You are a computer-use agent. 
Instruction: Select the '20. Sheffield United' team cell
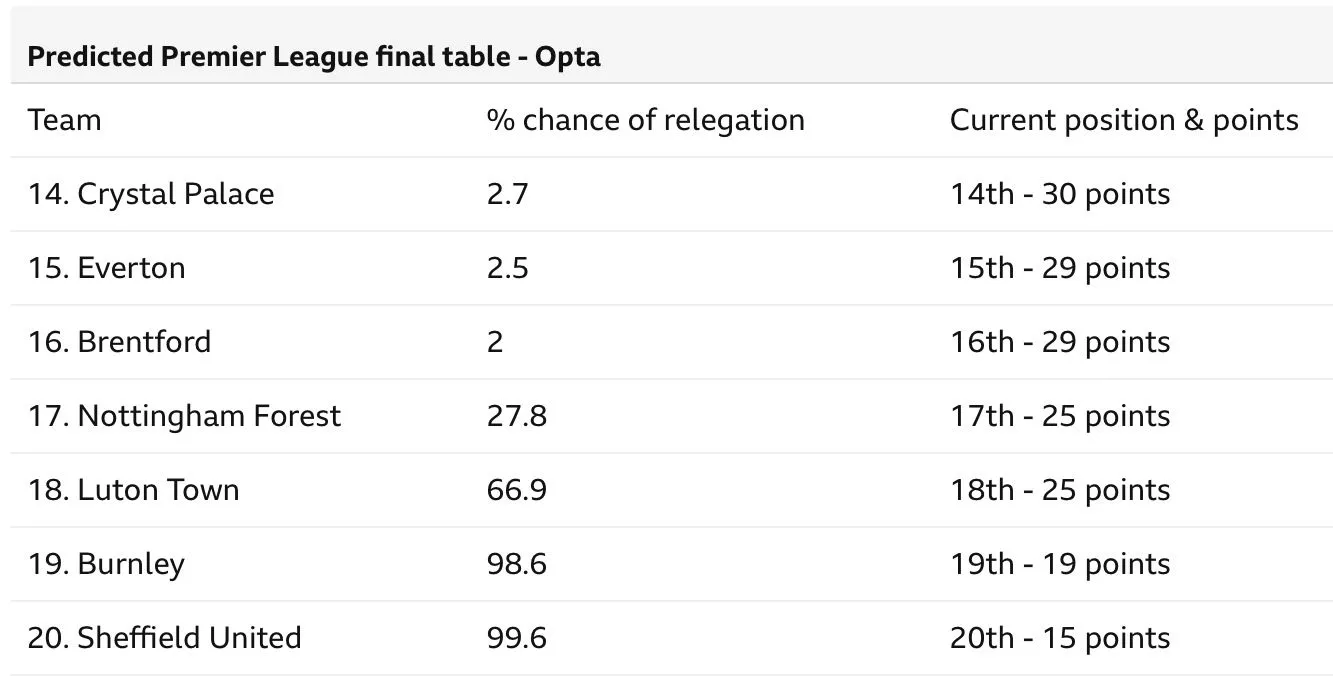164,638
